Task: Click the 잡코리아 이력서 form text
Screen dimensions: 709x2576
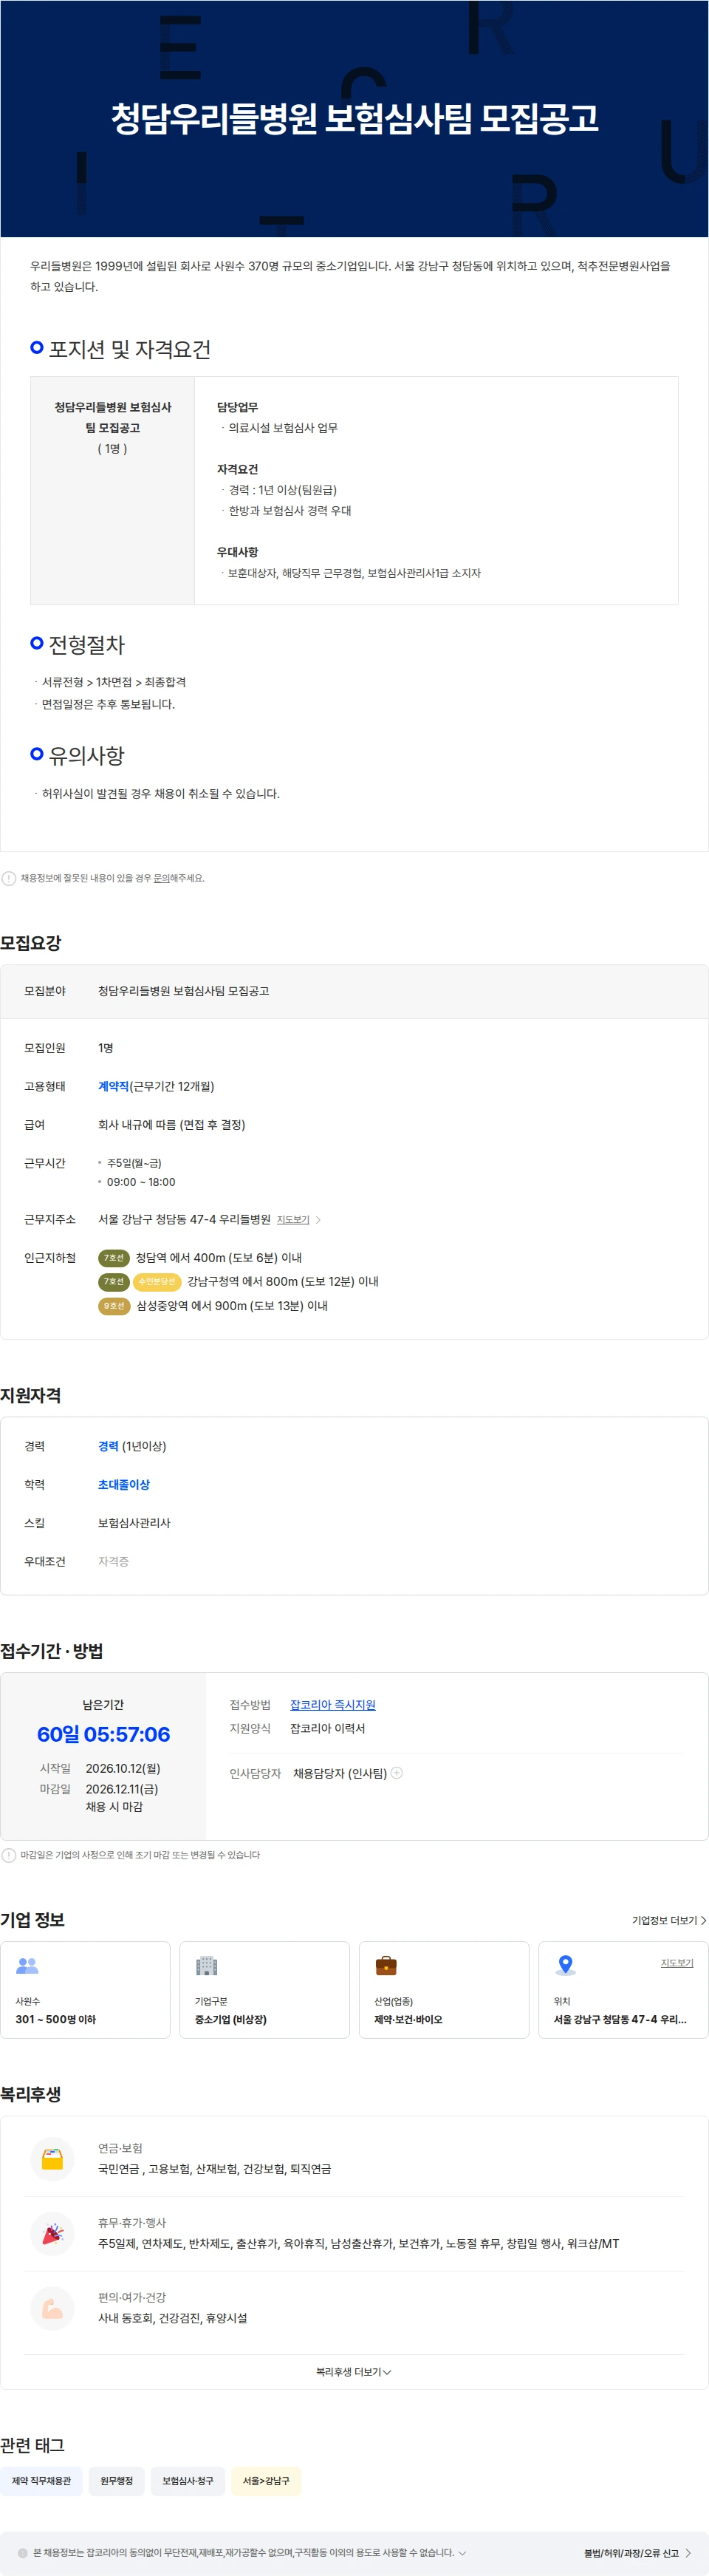Action: (328, 1728)
